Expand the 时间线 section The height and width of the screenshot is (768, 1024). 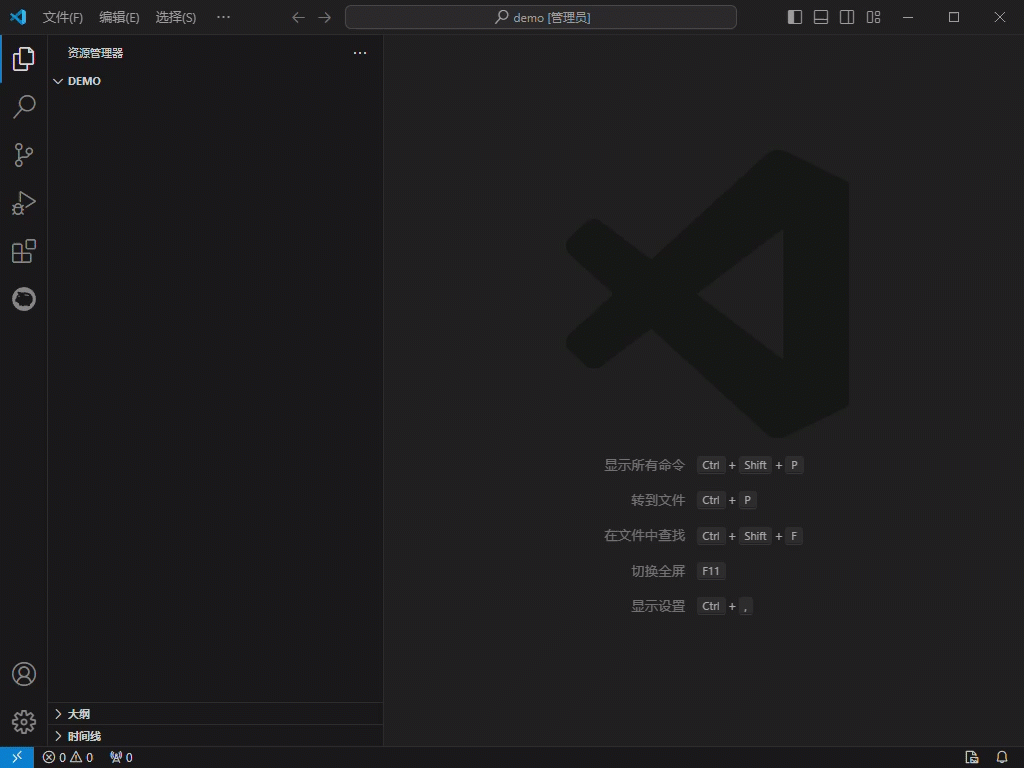pos(216,736)
